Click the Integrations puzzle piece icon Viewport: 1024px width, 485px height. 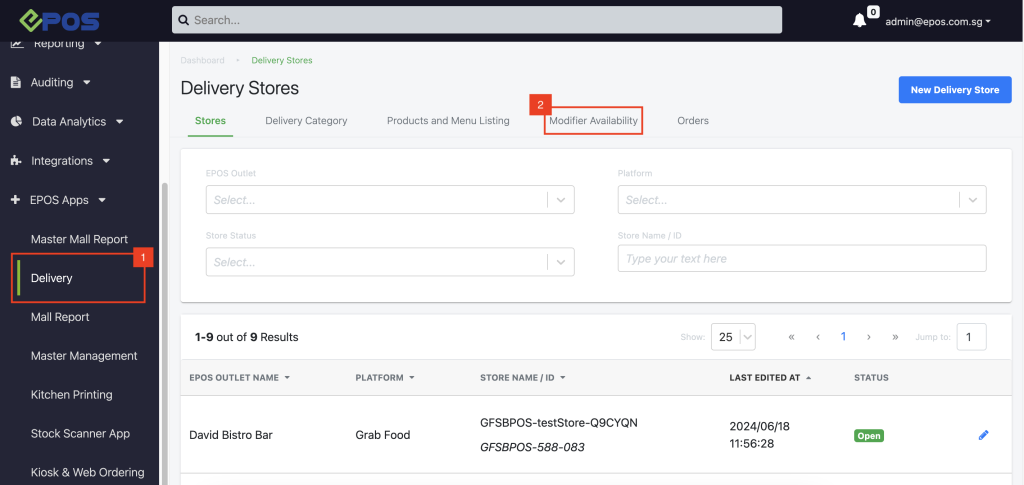(16, 160)
